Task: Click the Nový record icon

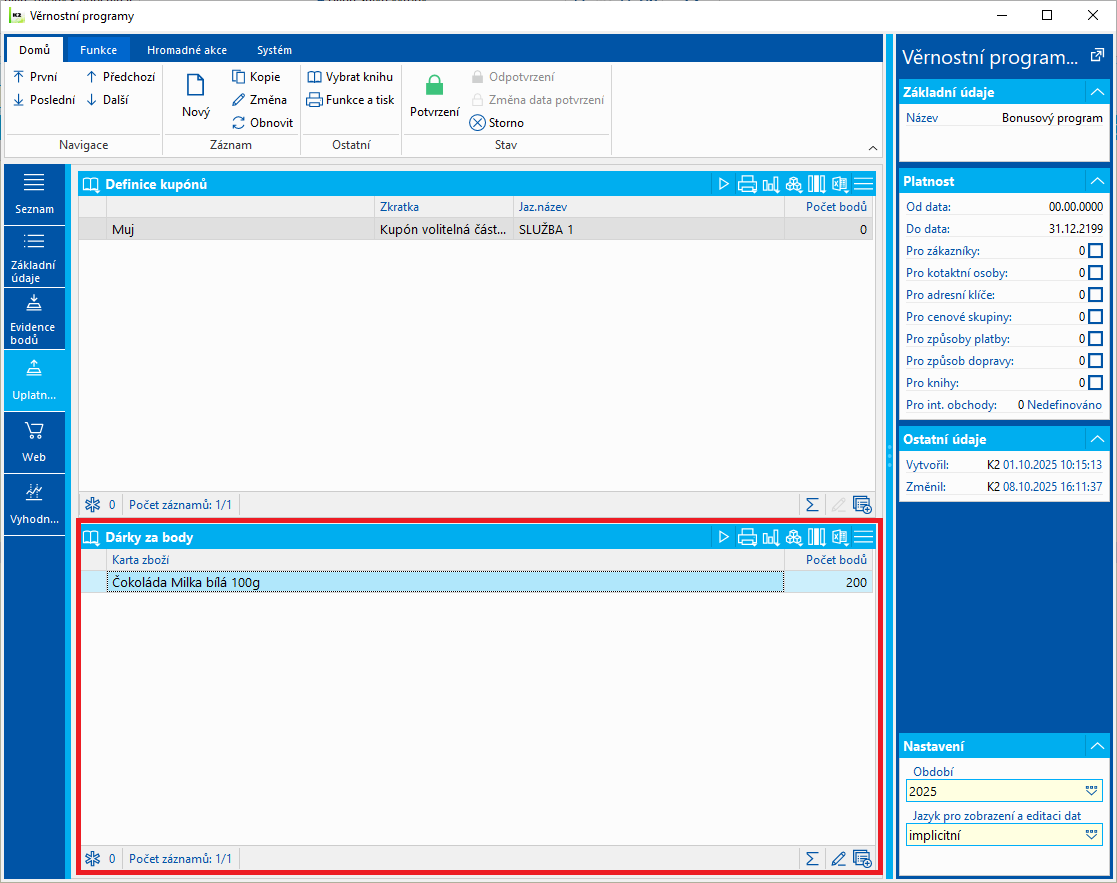Action: [x=196, y=85]
